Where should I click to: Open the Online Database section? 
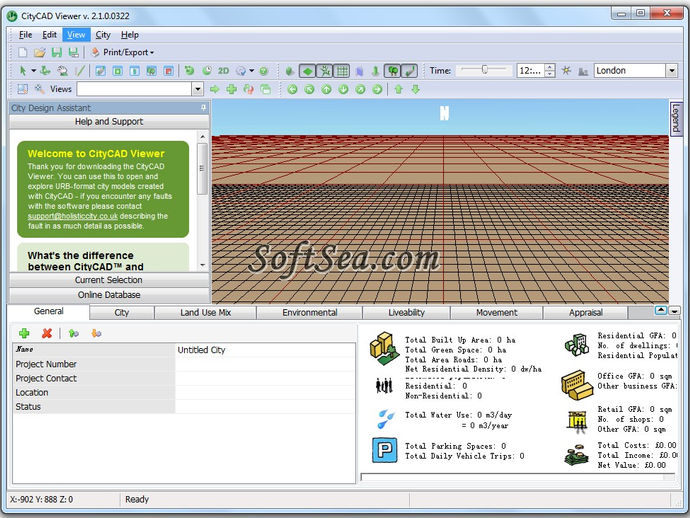click(x=109, y=295)
